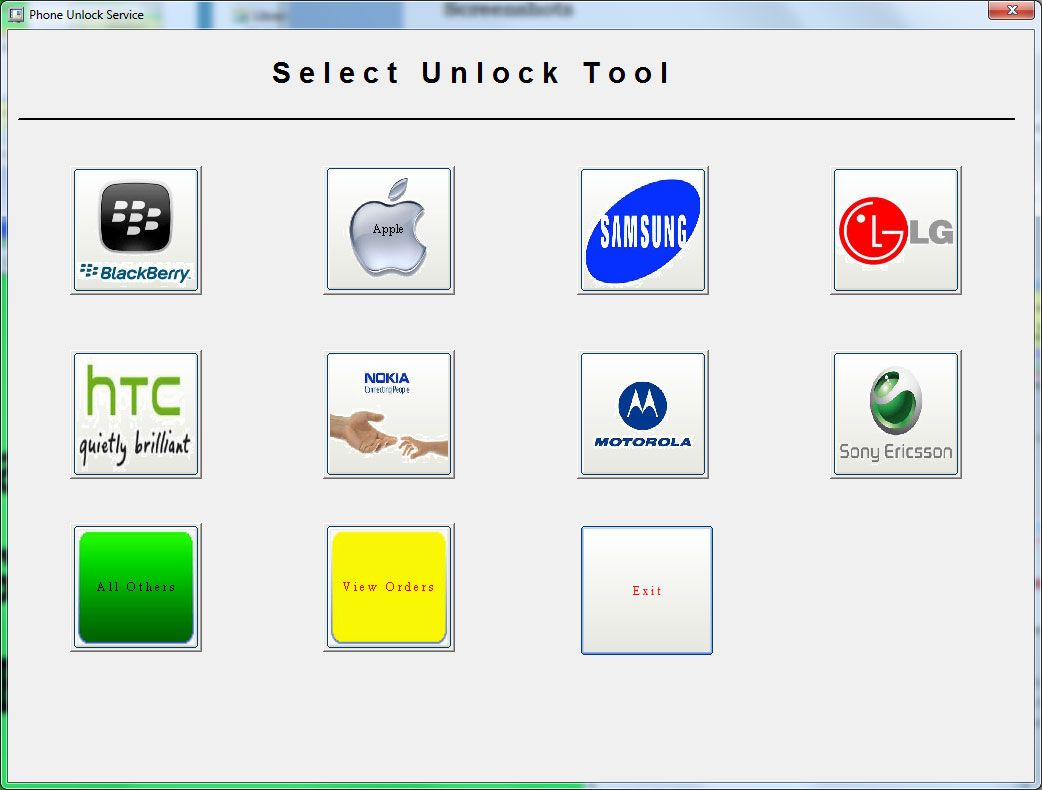The width and height of the screenshot is (1042, 790).
Task: Click the green All Others button
Action: click(136, 587)
